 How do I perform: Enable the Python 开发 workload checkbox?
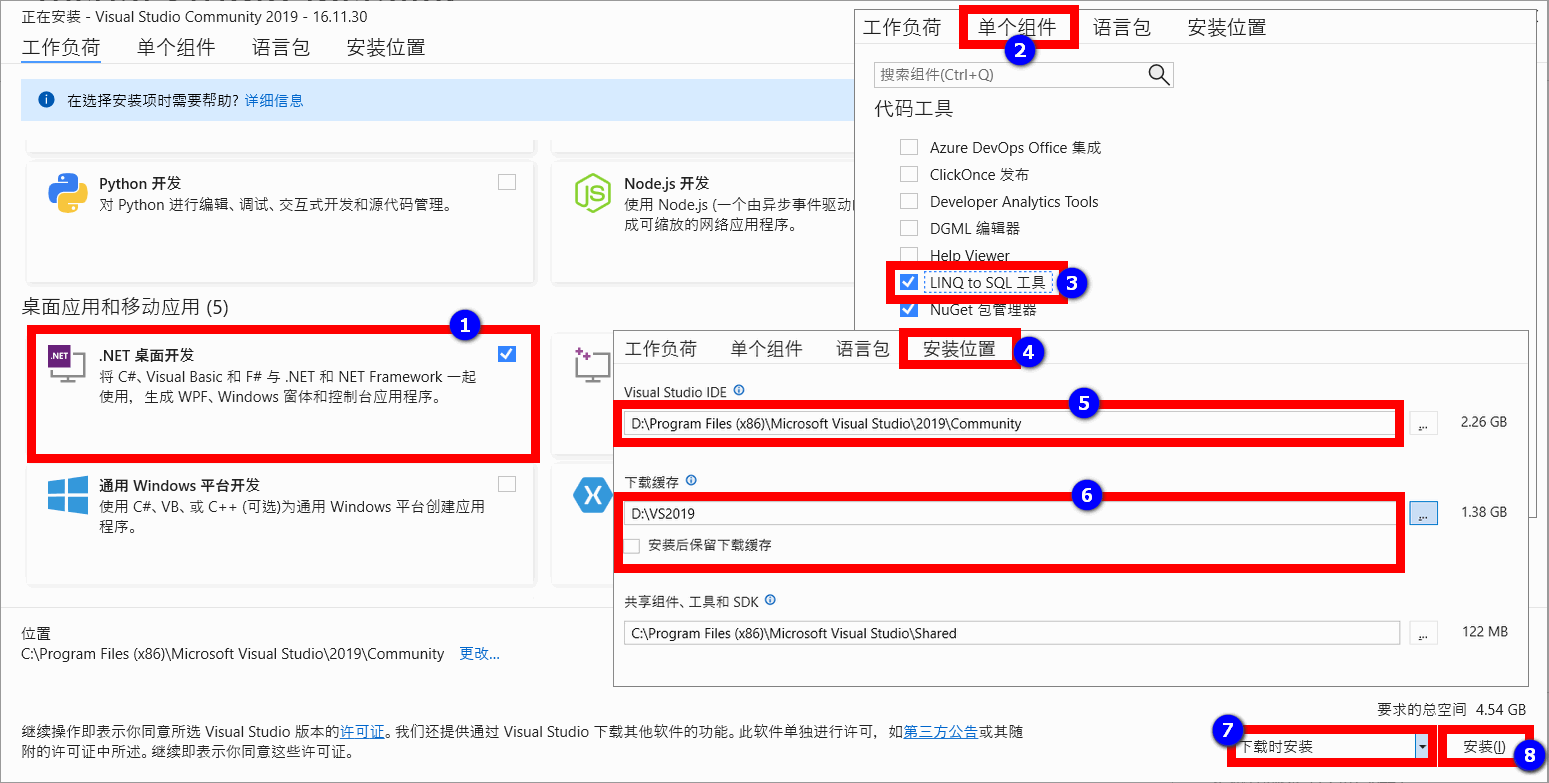[x=507, y=182]
